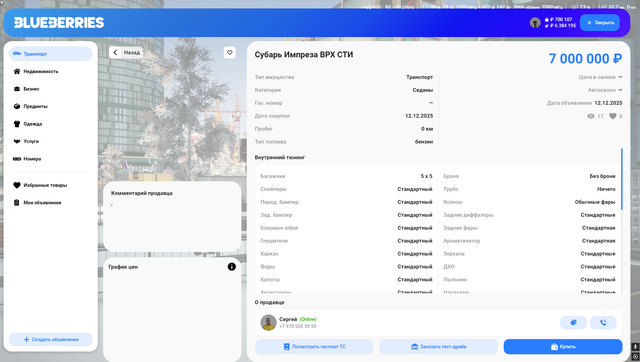Click the Броня value Без брони

pyautogui.click(x=602, y=176)
